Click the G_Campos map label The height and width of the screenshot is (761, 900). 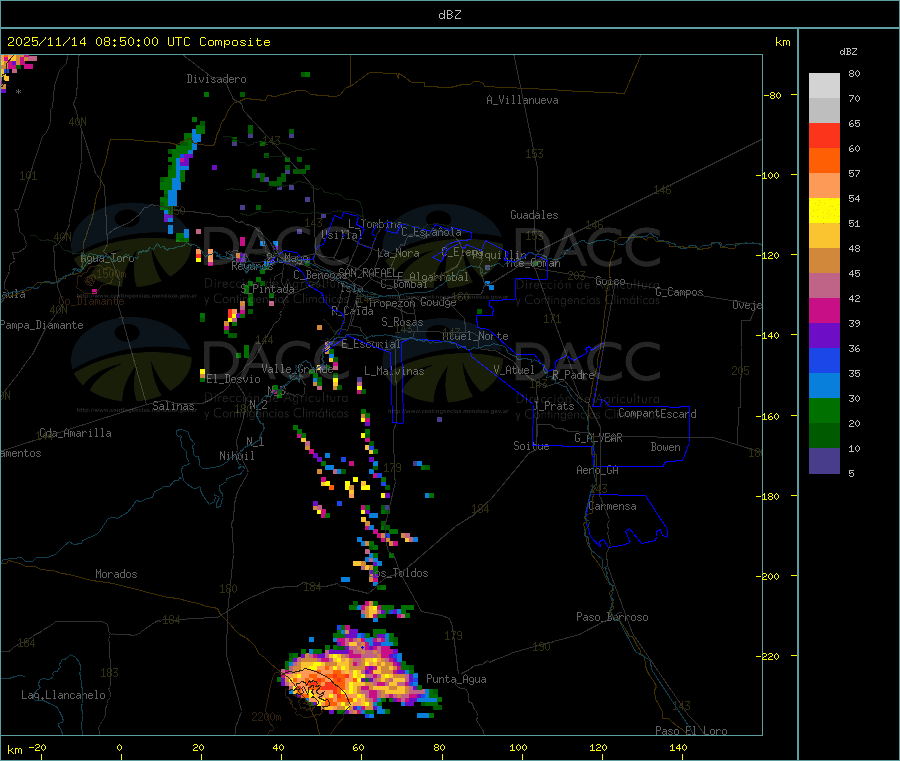[679, 292]
